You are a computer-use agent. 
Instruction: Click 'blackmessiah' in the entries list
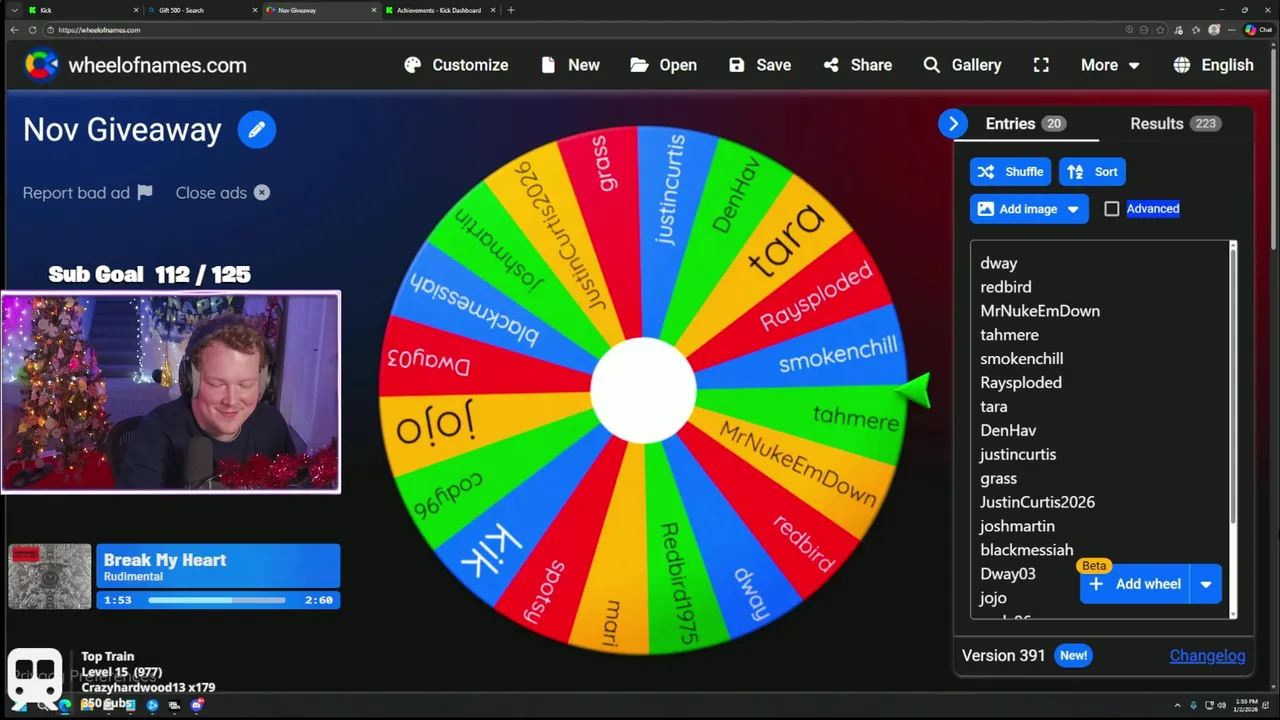(1027, 550)
